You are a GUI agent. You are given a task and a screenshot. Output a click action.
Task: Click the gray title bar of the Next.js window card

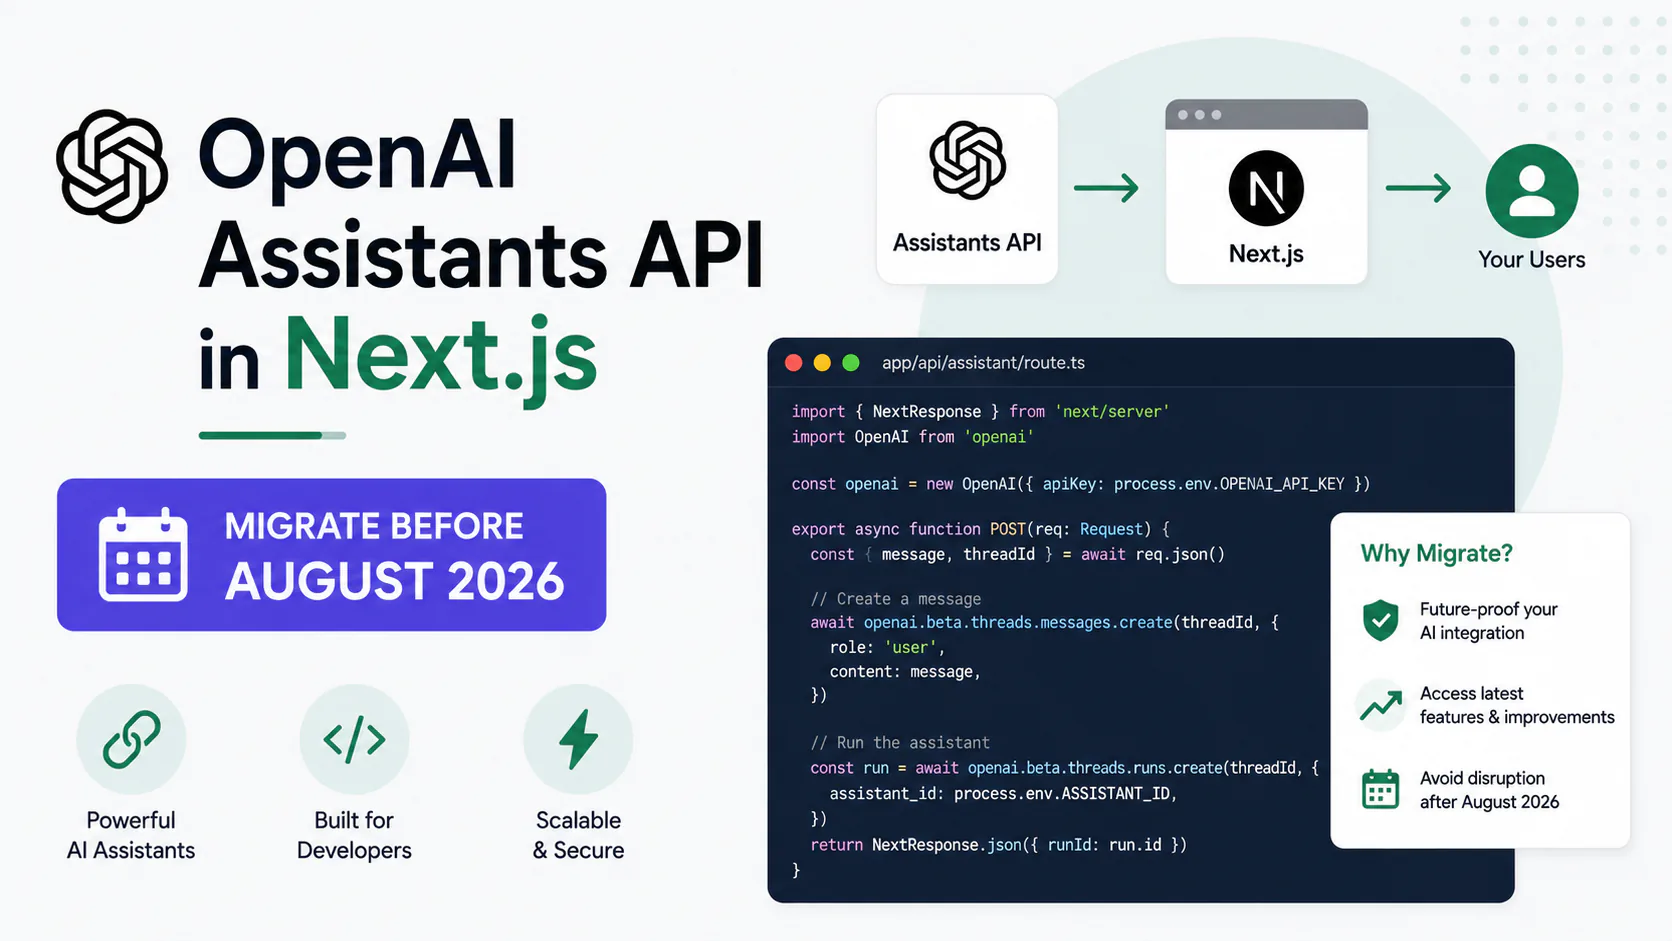pyautogui.click(x=1266, y=114)
